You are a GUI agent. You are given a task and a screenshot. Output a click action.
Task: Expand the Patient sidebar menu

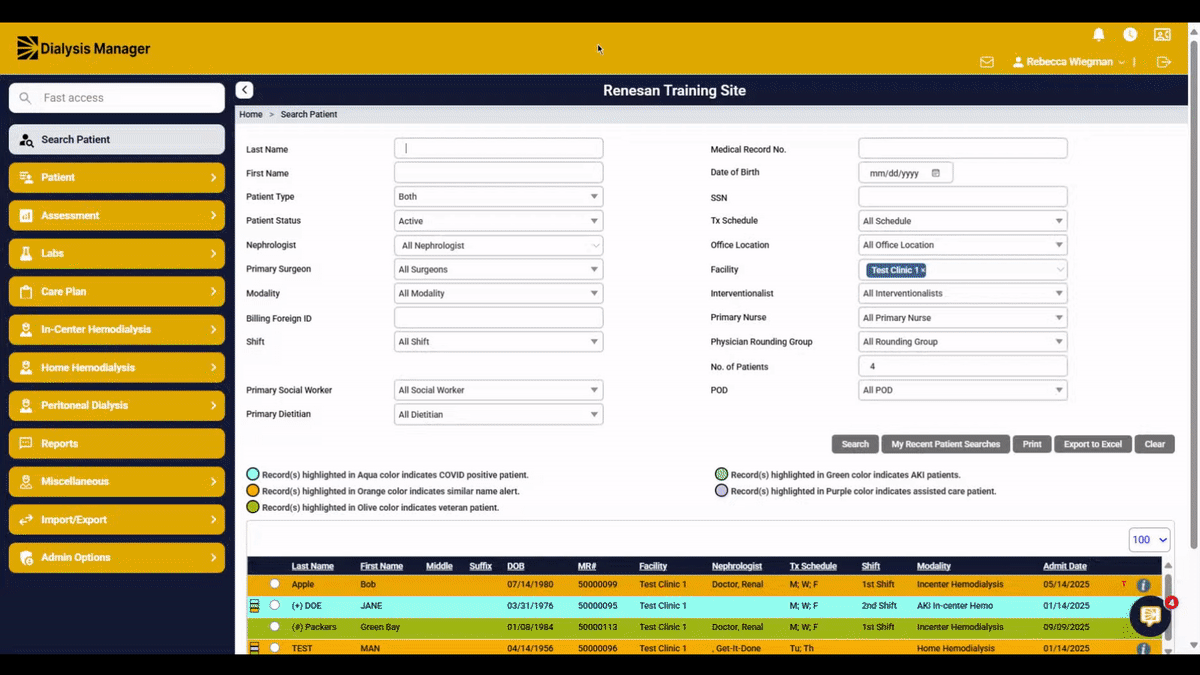point(117,178)
